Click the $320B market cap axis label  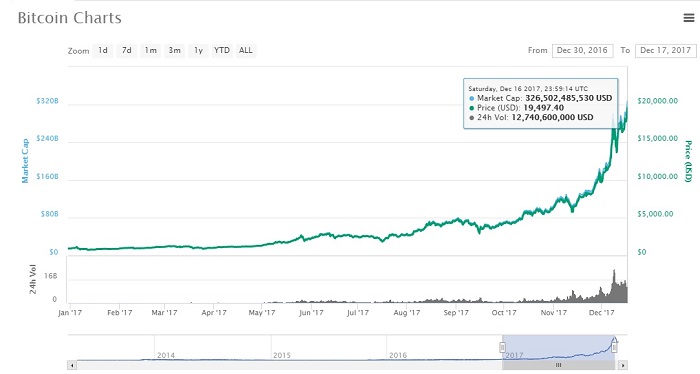pos(47,101)
